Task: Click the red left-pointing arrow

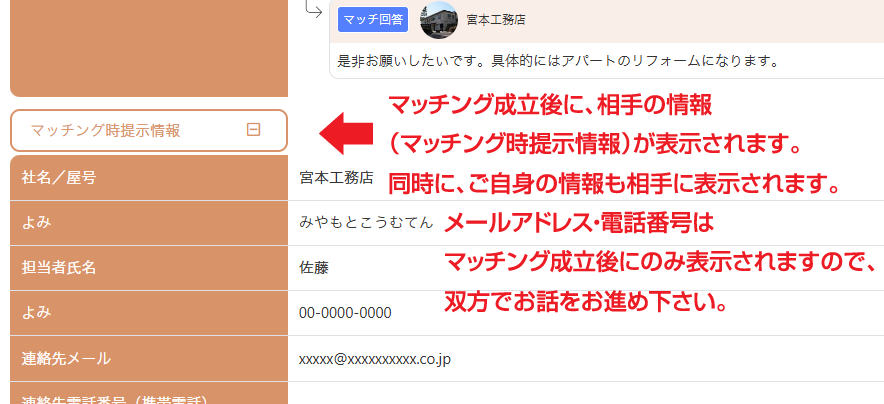Action: pos(345,132)
